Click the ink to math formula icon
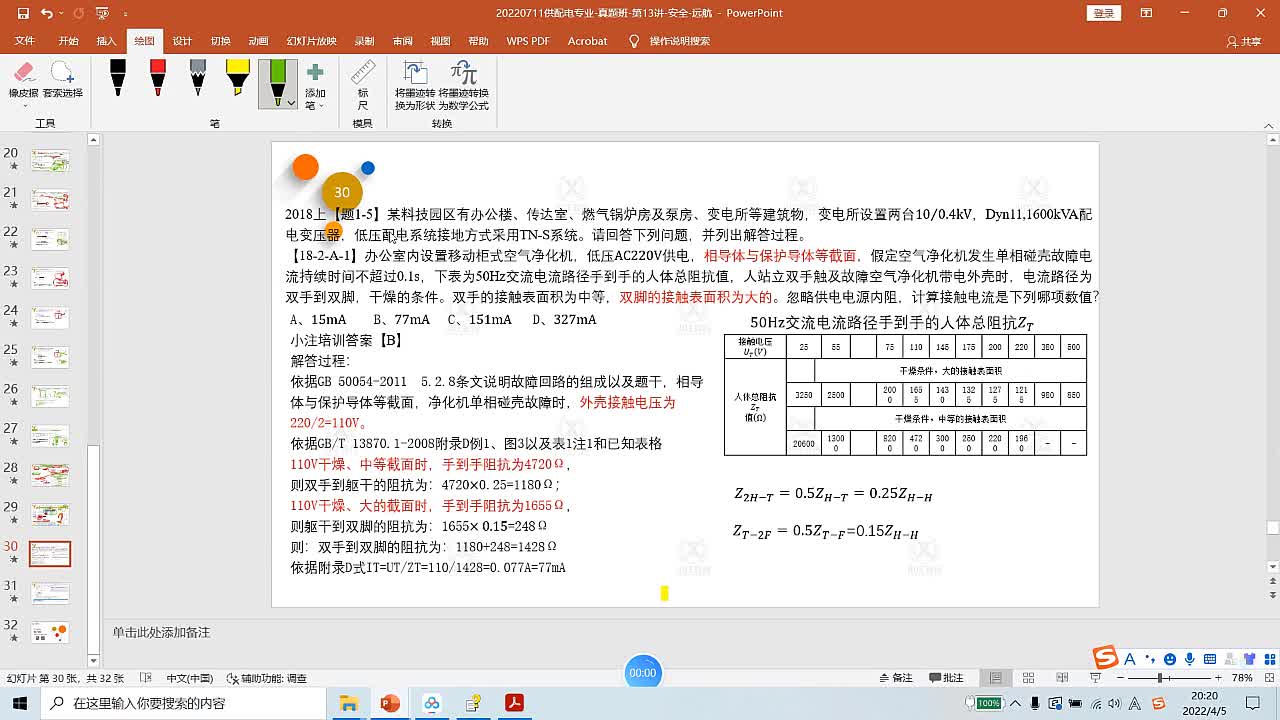The image size is (1280, 720). 463,85
